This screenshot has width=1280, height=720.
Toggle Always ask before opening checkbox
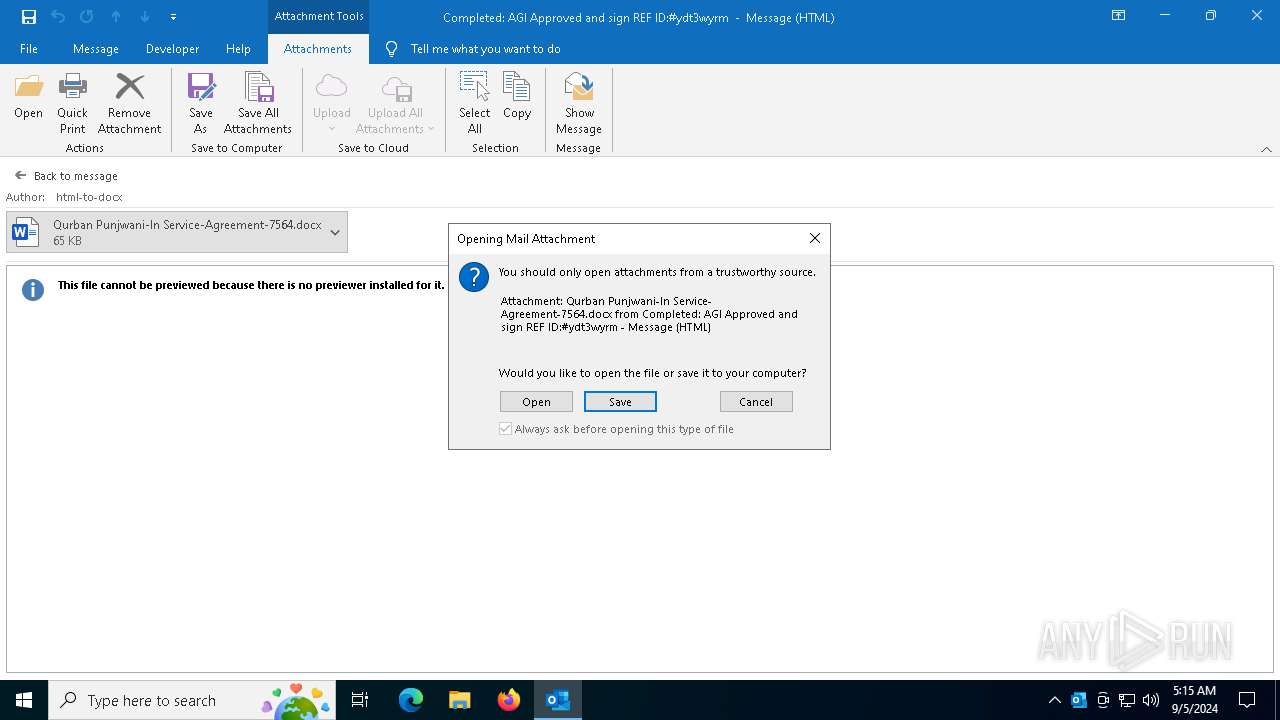click(506, 429)
